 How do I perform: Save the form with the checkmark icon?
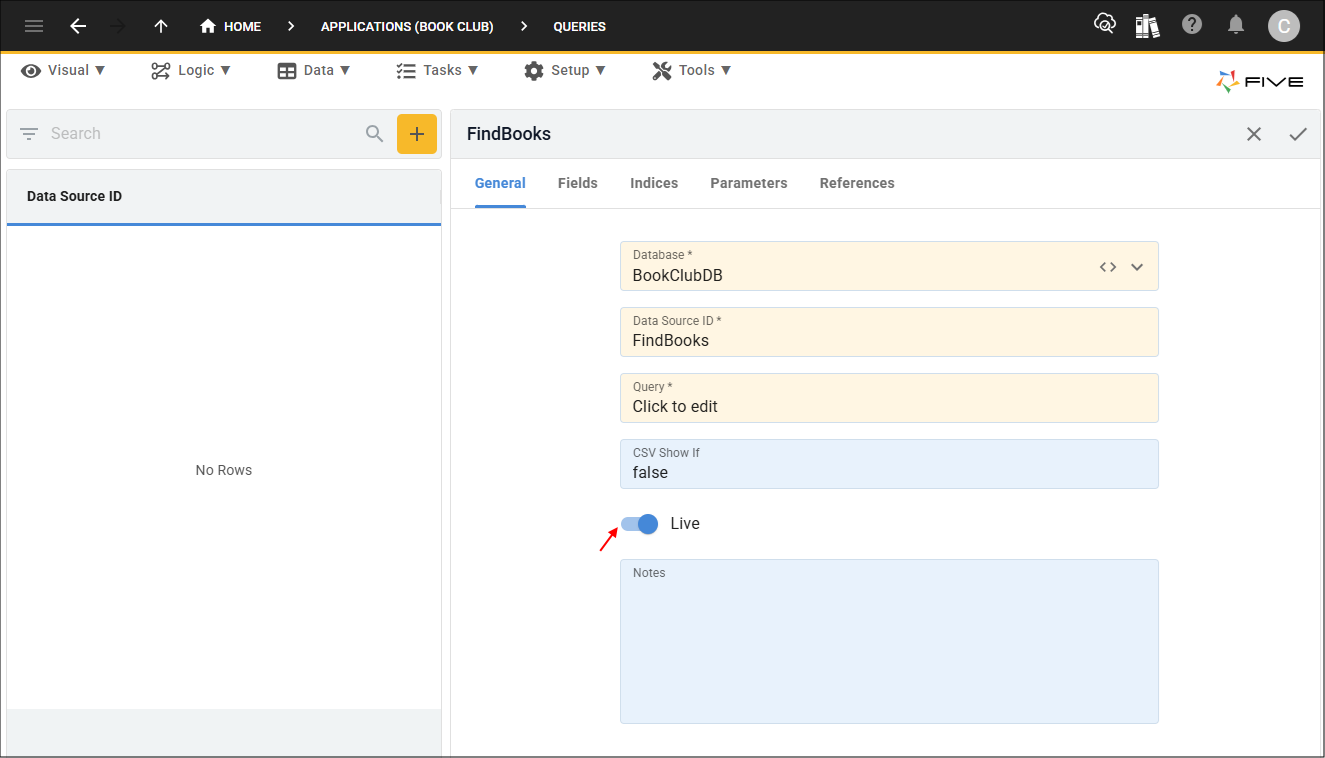[1297, 134]
